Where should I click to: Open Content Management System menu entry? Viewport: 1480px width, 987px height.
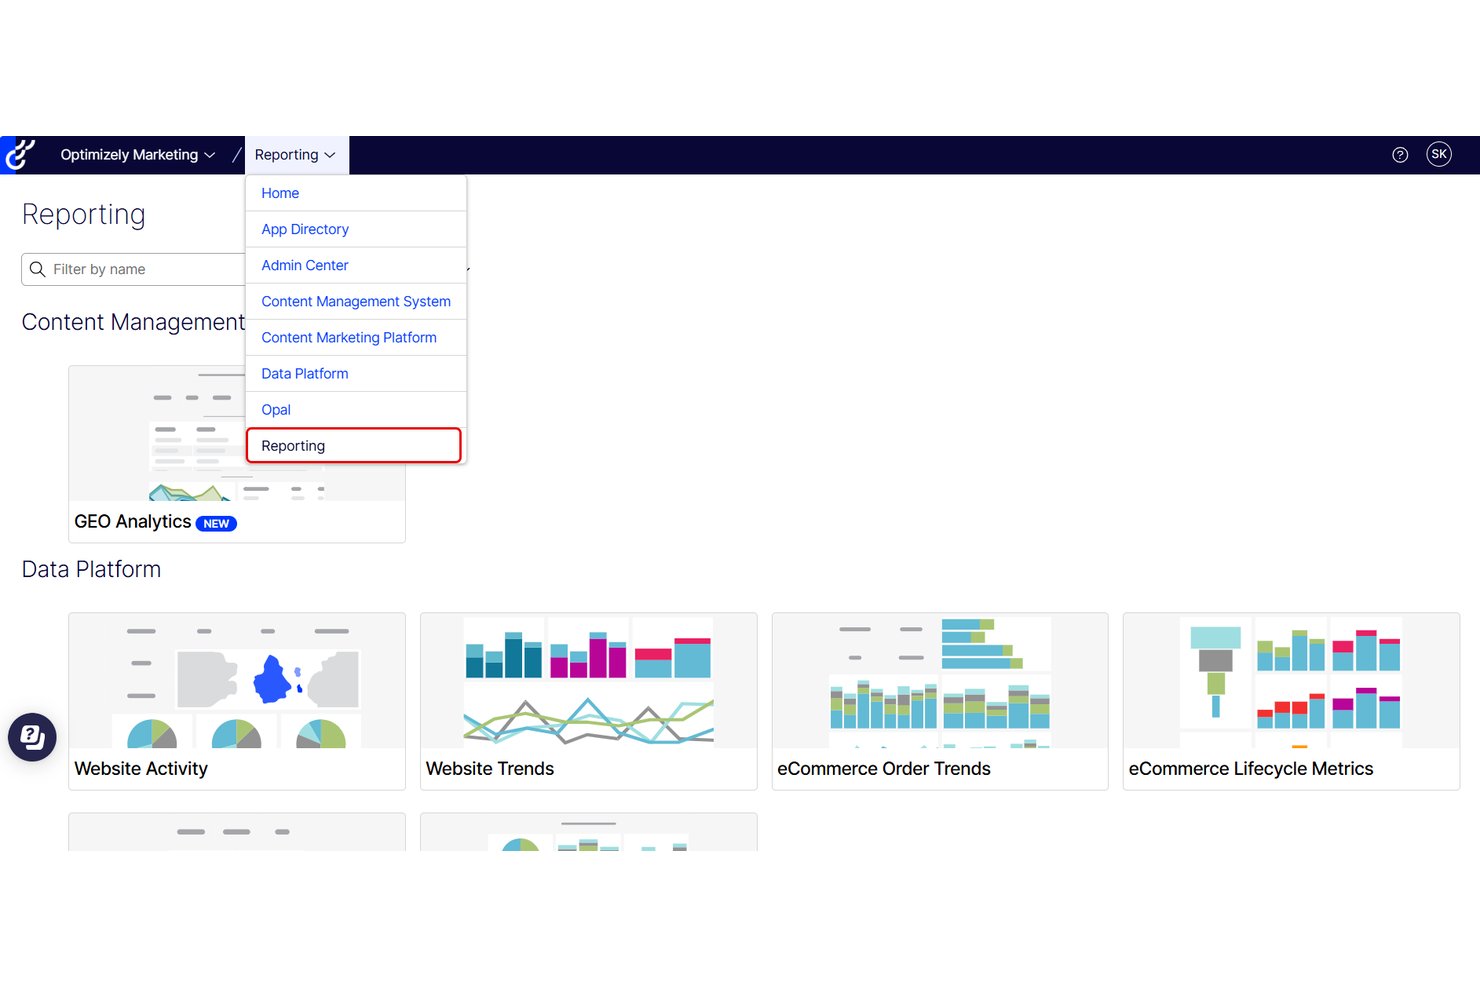(x=356, y=301)
